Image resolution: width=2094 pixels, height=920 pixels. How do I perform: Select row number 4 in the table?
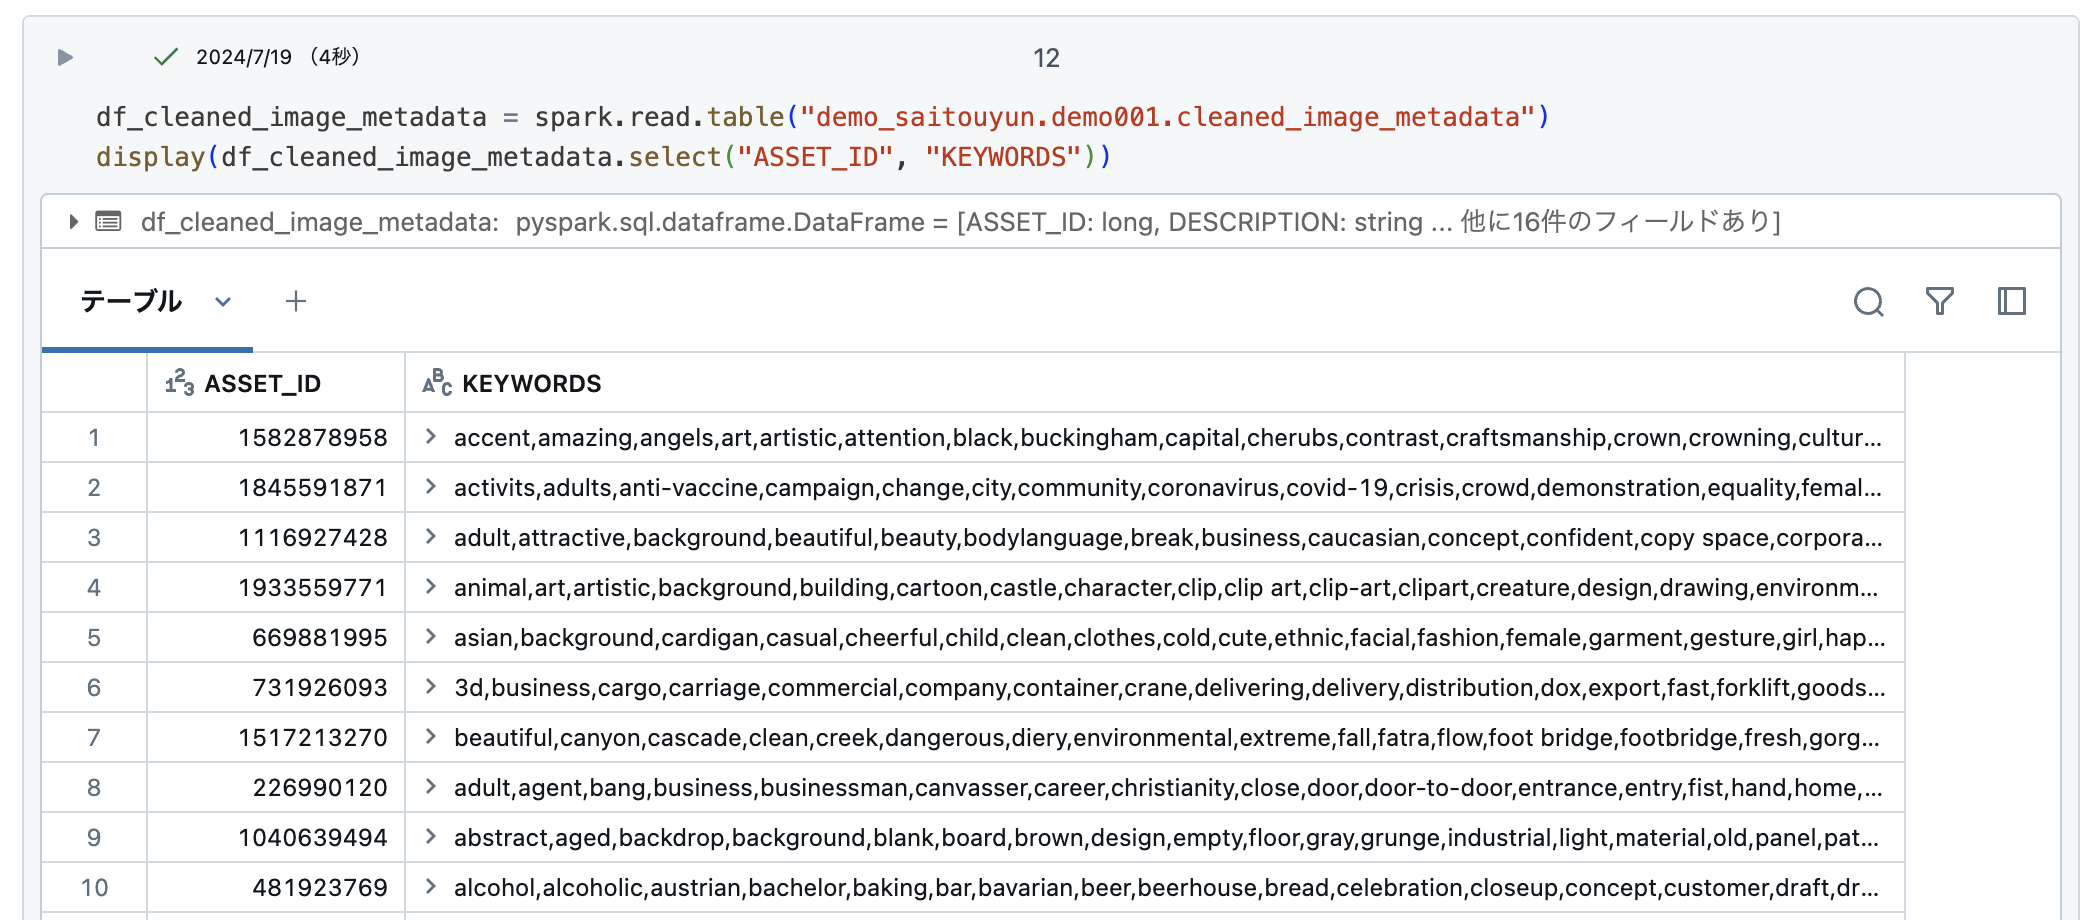(94, 587)
